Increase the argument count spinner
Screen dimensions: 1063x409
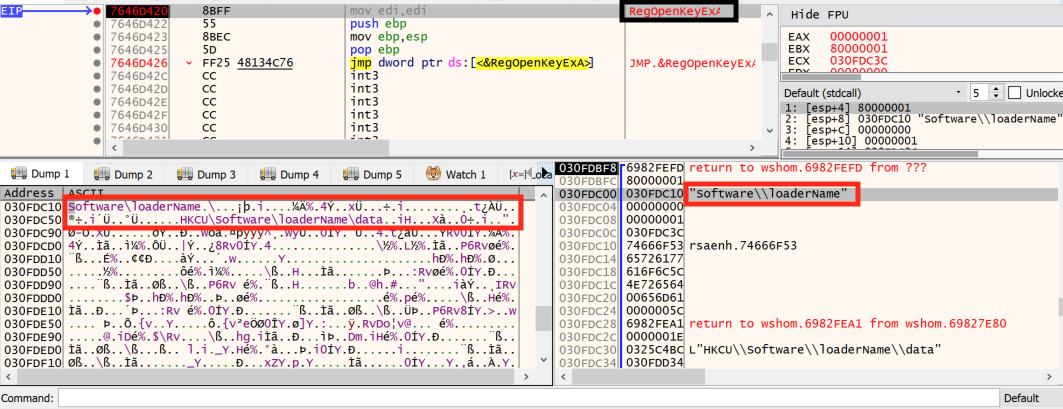(993, 88)
